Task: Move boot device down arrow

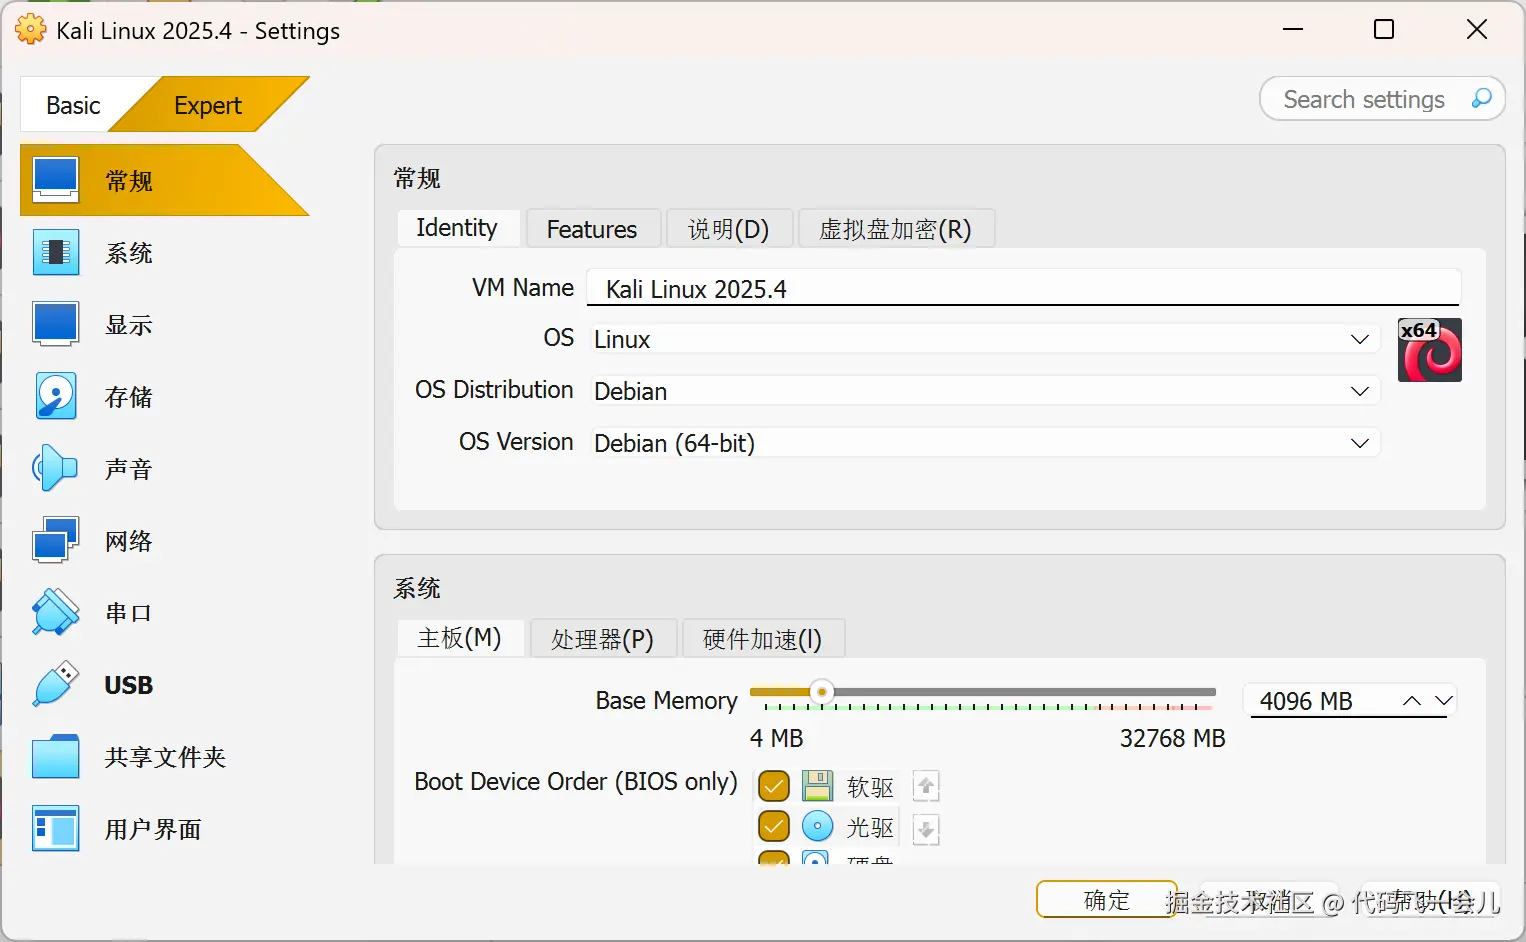Action: click(926, 829)
